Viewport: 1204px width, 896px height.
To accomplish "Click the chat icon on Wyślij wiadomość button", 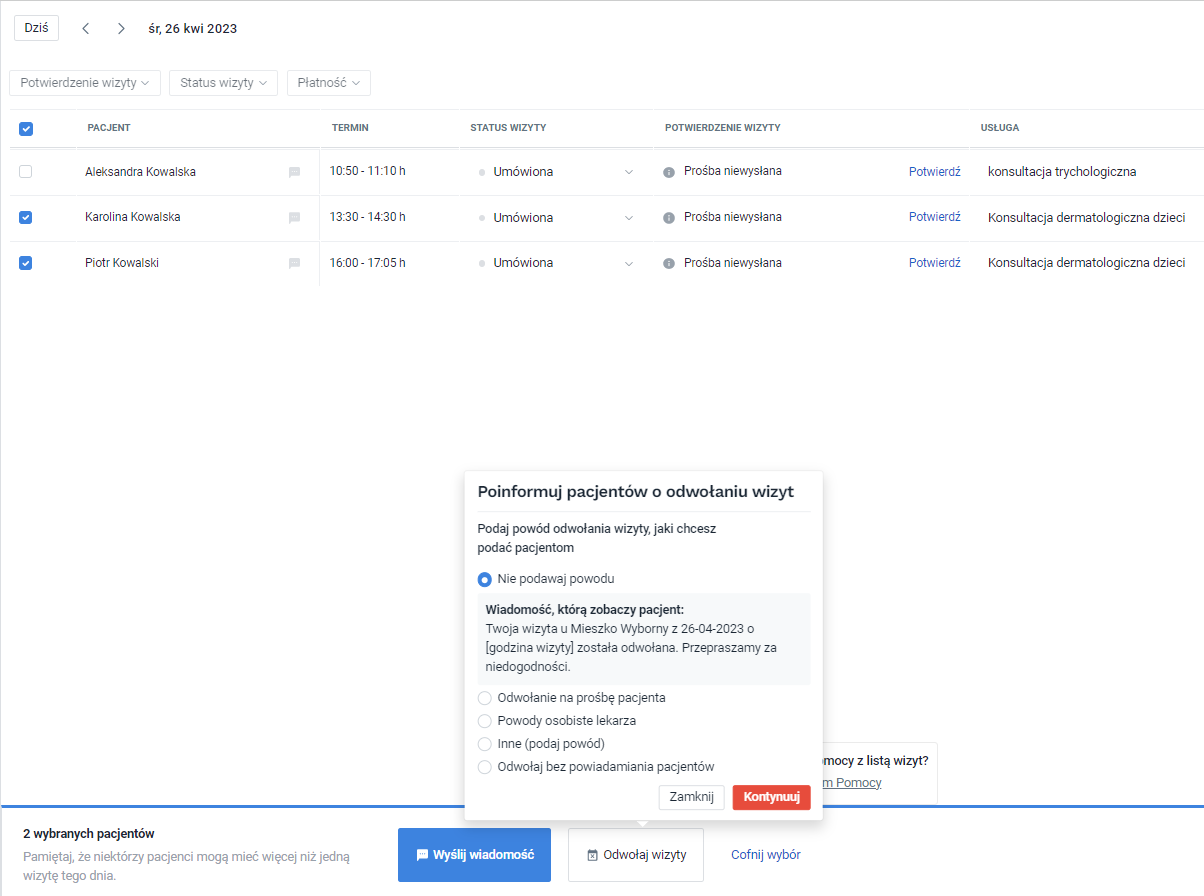I will (x=421, y=855).
